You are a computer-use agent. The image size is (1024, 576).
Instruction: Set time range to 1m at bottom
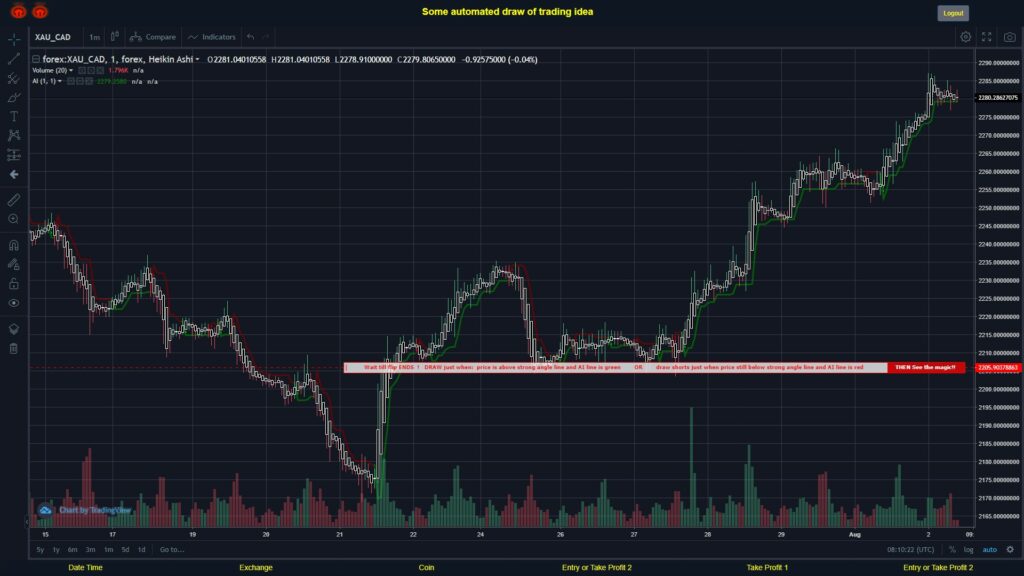[x=108, y=550]
